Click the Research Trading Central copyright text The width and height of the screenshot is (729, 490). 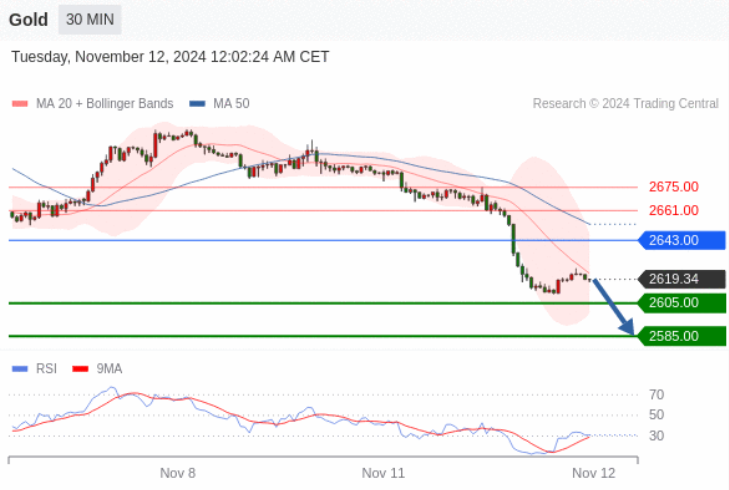point(625,103)
